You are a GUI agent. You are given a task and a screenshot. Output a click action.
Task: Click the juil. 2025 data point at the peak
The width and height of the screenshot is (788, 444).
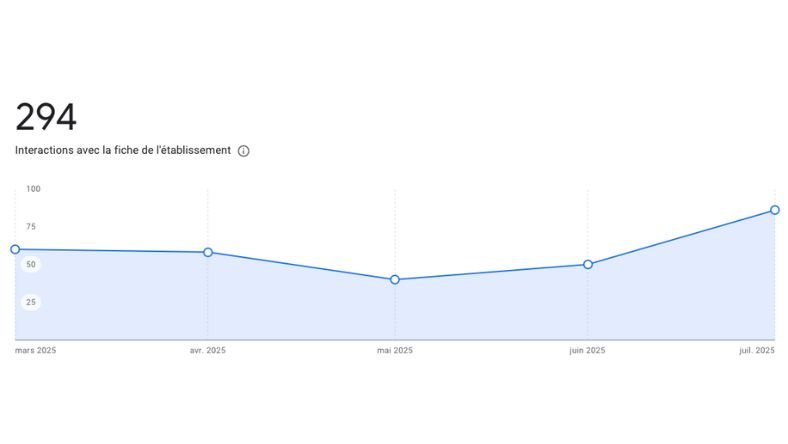775,210
